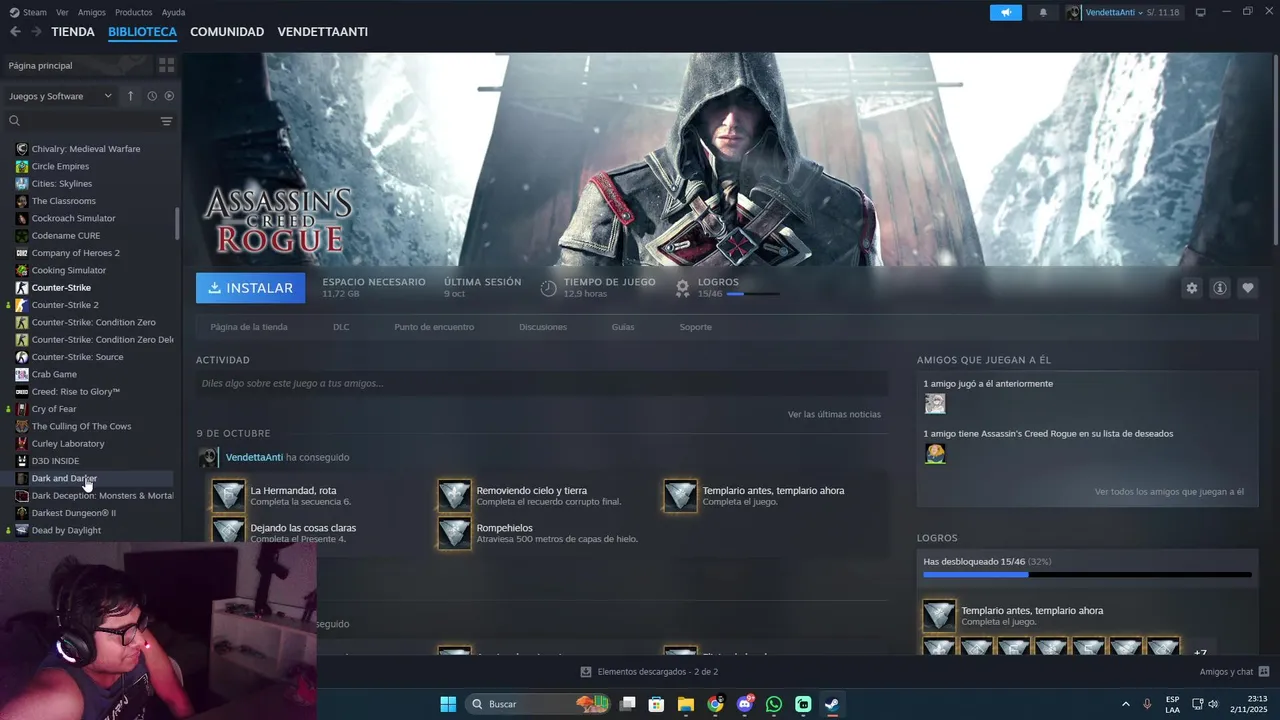
Task: Add game to favorites heart icon
Action: tap(1248, 288)
